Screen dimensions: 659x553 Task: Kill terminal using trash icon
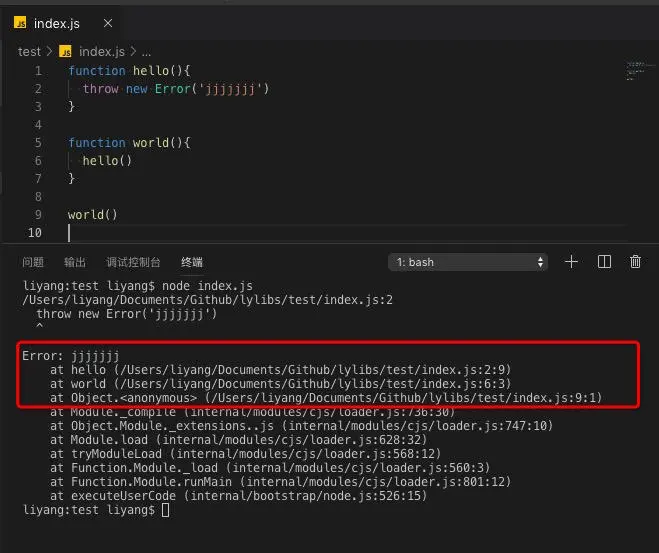pos(635,262)
